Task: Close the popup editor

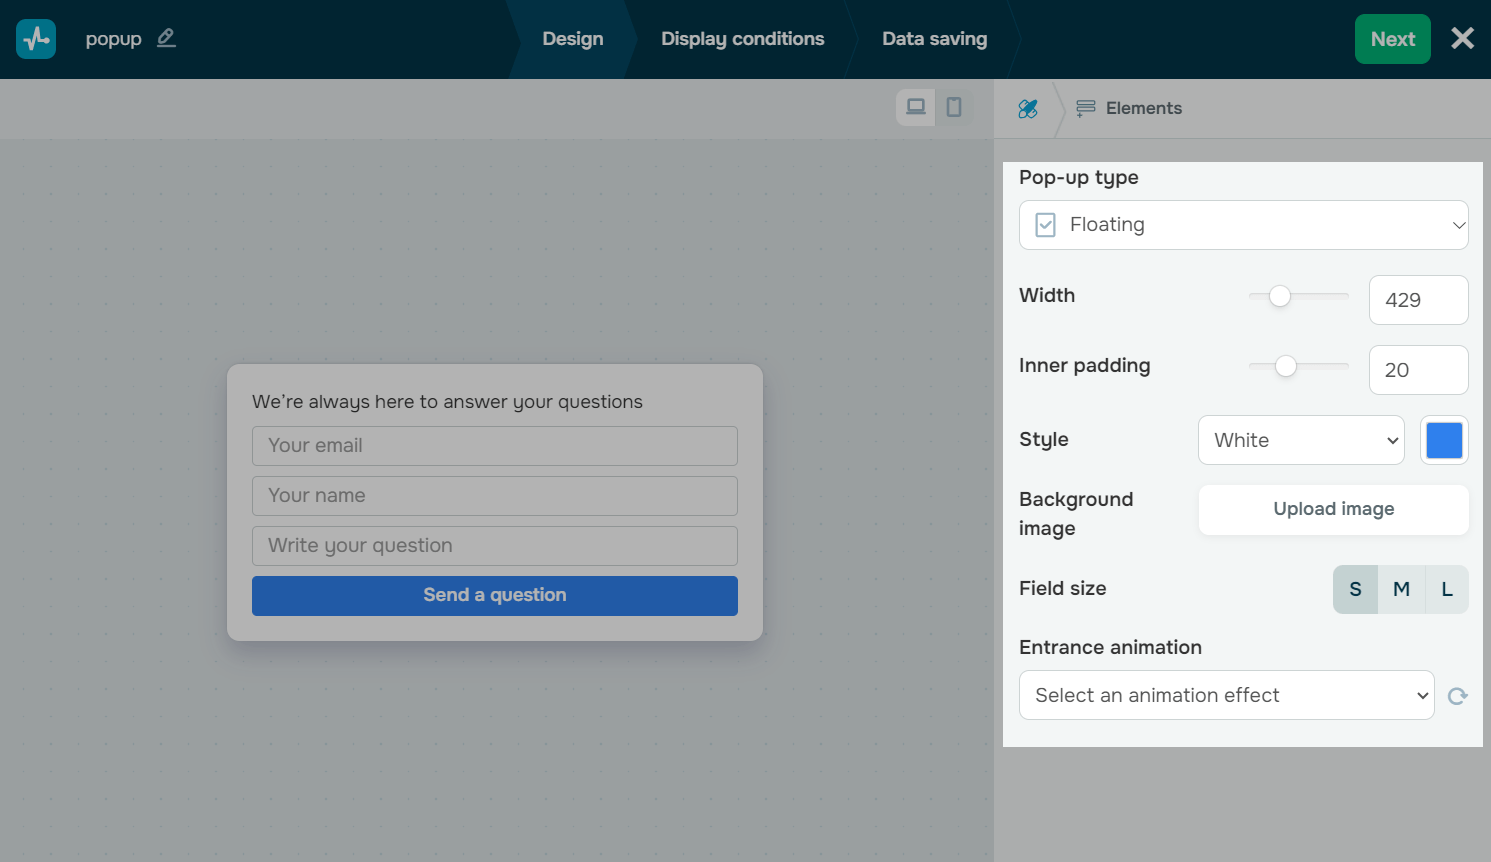Action: click(1462, 38)
